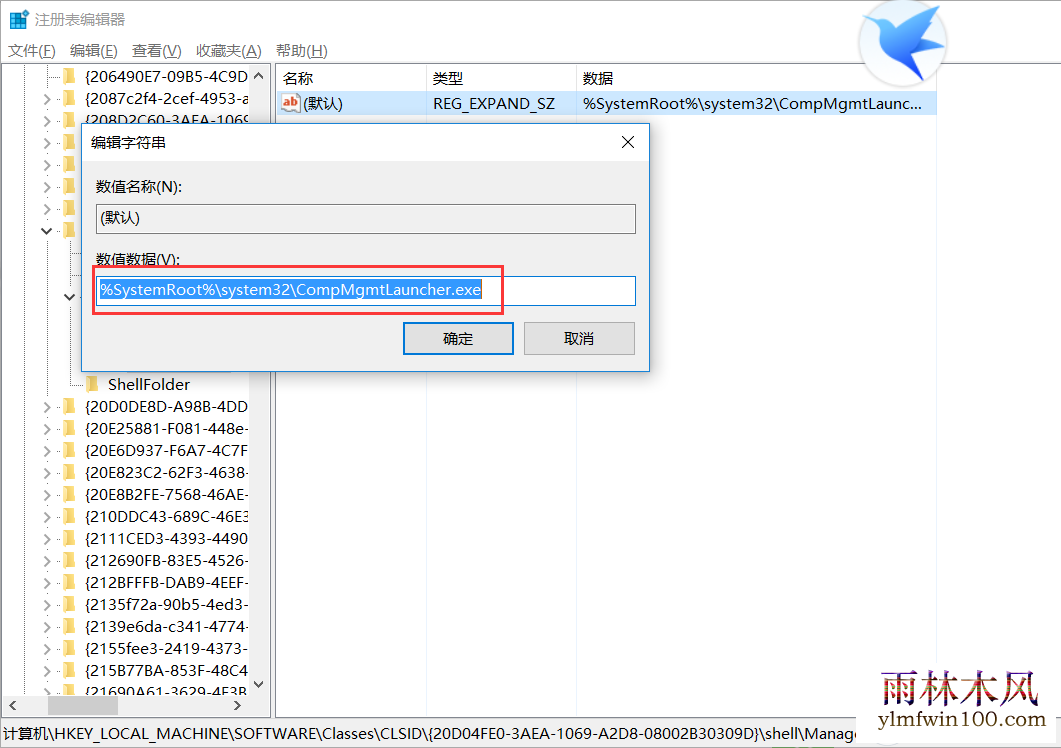Expand key {20D0DE8D-A98B-4DD
Screen dimensions: 1061x748
pyautogui.click(x=47, y=407)
